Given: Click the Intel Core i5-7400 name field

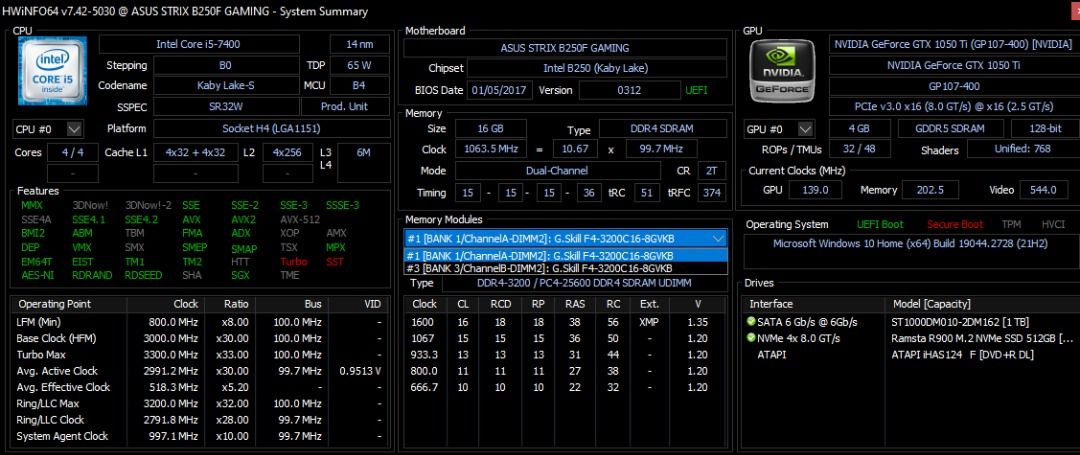Looking at the screenshot, I should click(x=199, y=44).
